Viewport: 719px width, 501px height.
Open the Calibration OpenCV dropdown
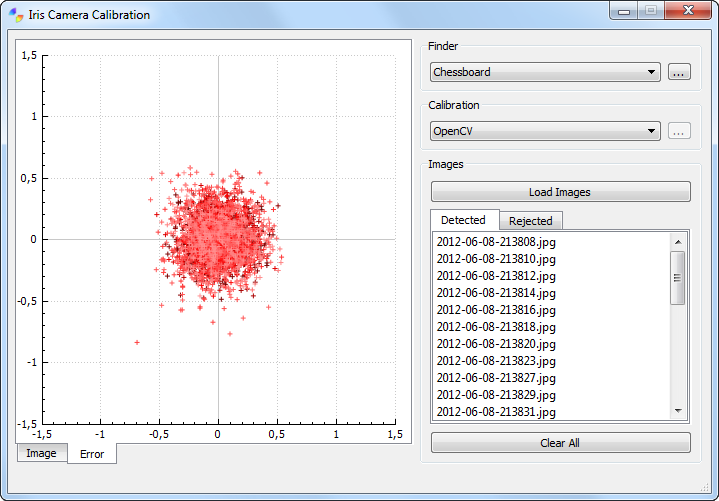pos(545,131)
